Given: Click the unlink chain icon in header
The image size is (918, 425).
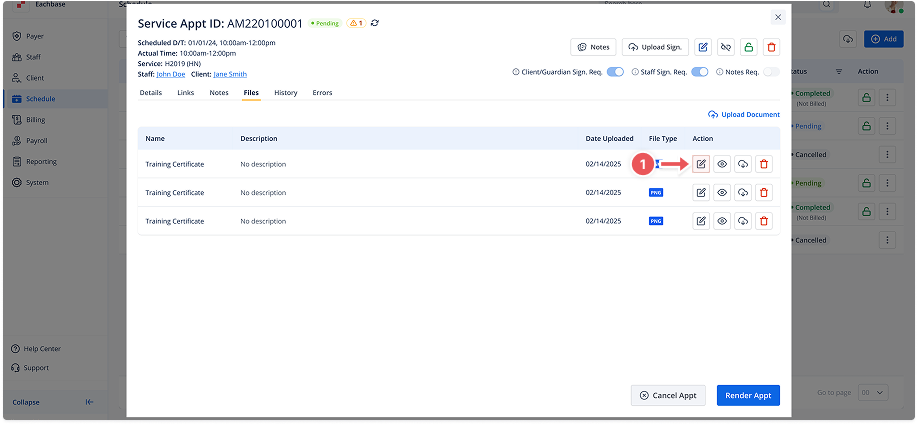Looking at the screenshot, I should coord(726,47).
